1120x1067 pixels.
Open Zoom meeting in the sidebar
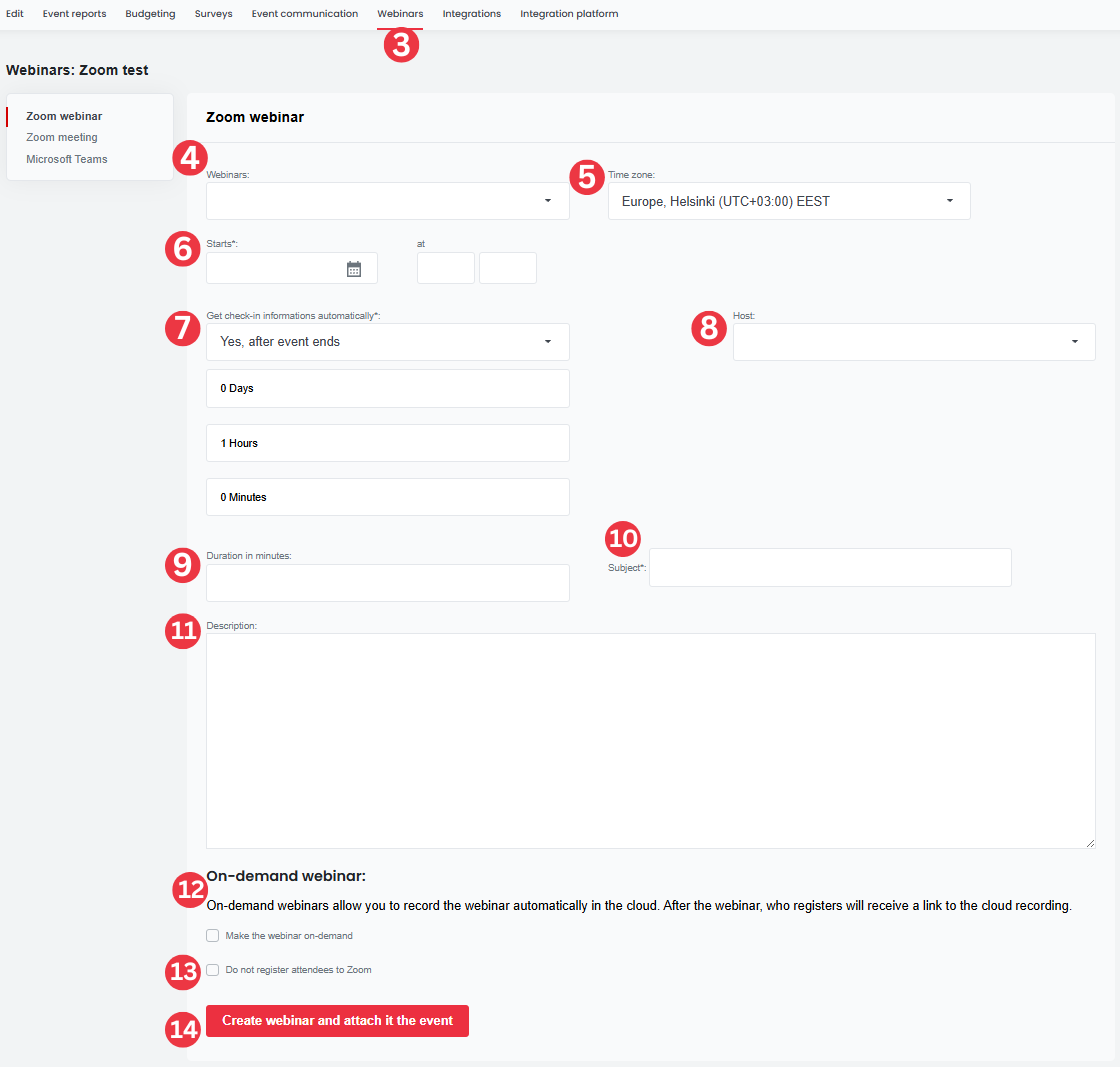pos(62,137)
